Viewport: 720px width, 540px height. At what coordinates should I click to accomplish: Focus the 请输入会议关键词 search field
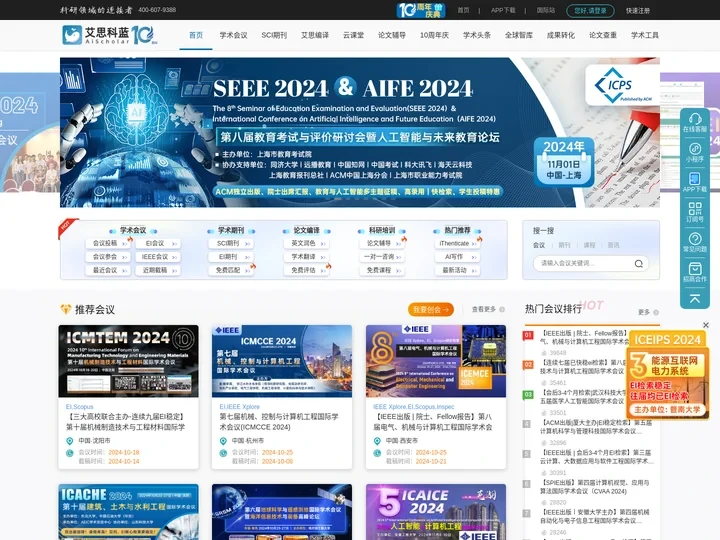[591, 264]
